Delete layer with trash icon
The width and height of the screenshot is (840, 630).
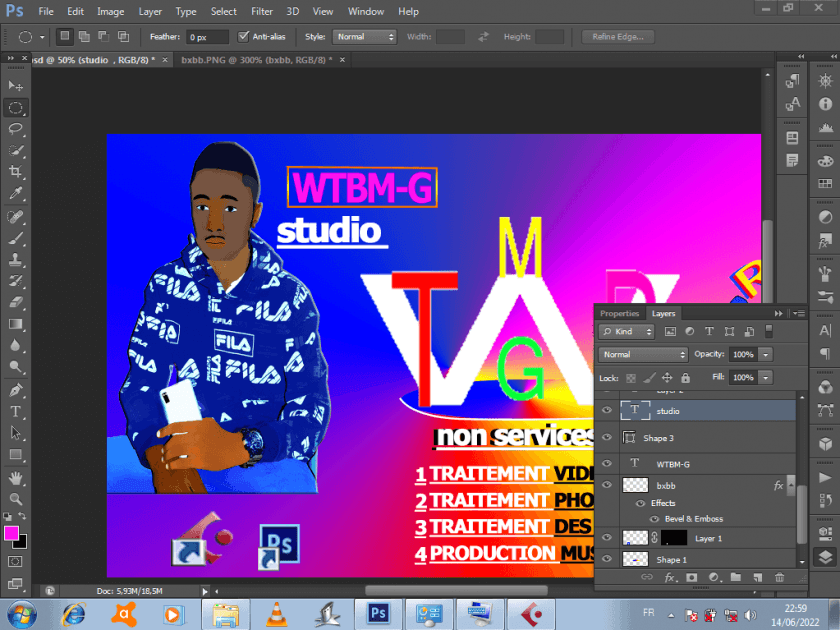point(779,578)
